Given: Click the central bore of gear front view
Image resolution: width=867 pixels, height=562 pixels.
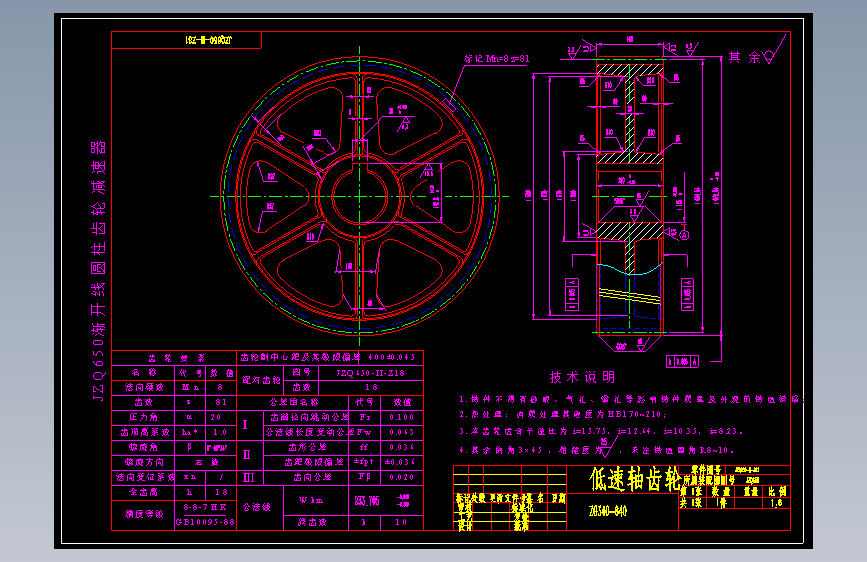Looking at the screenshot, I should point(360,196).
